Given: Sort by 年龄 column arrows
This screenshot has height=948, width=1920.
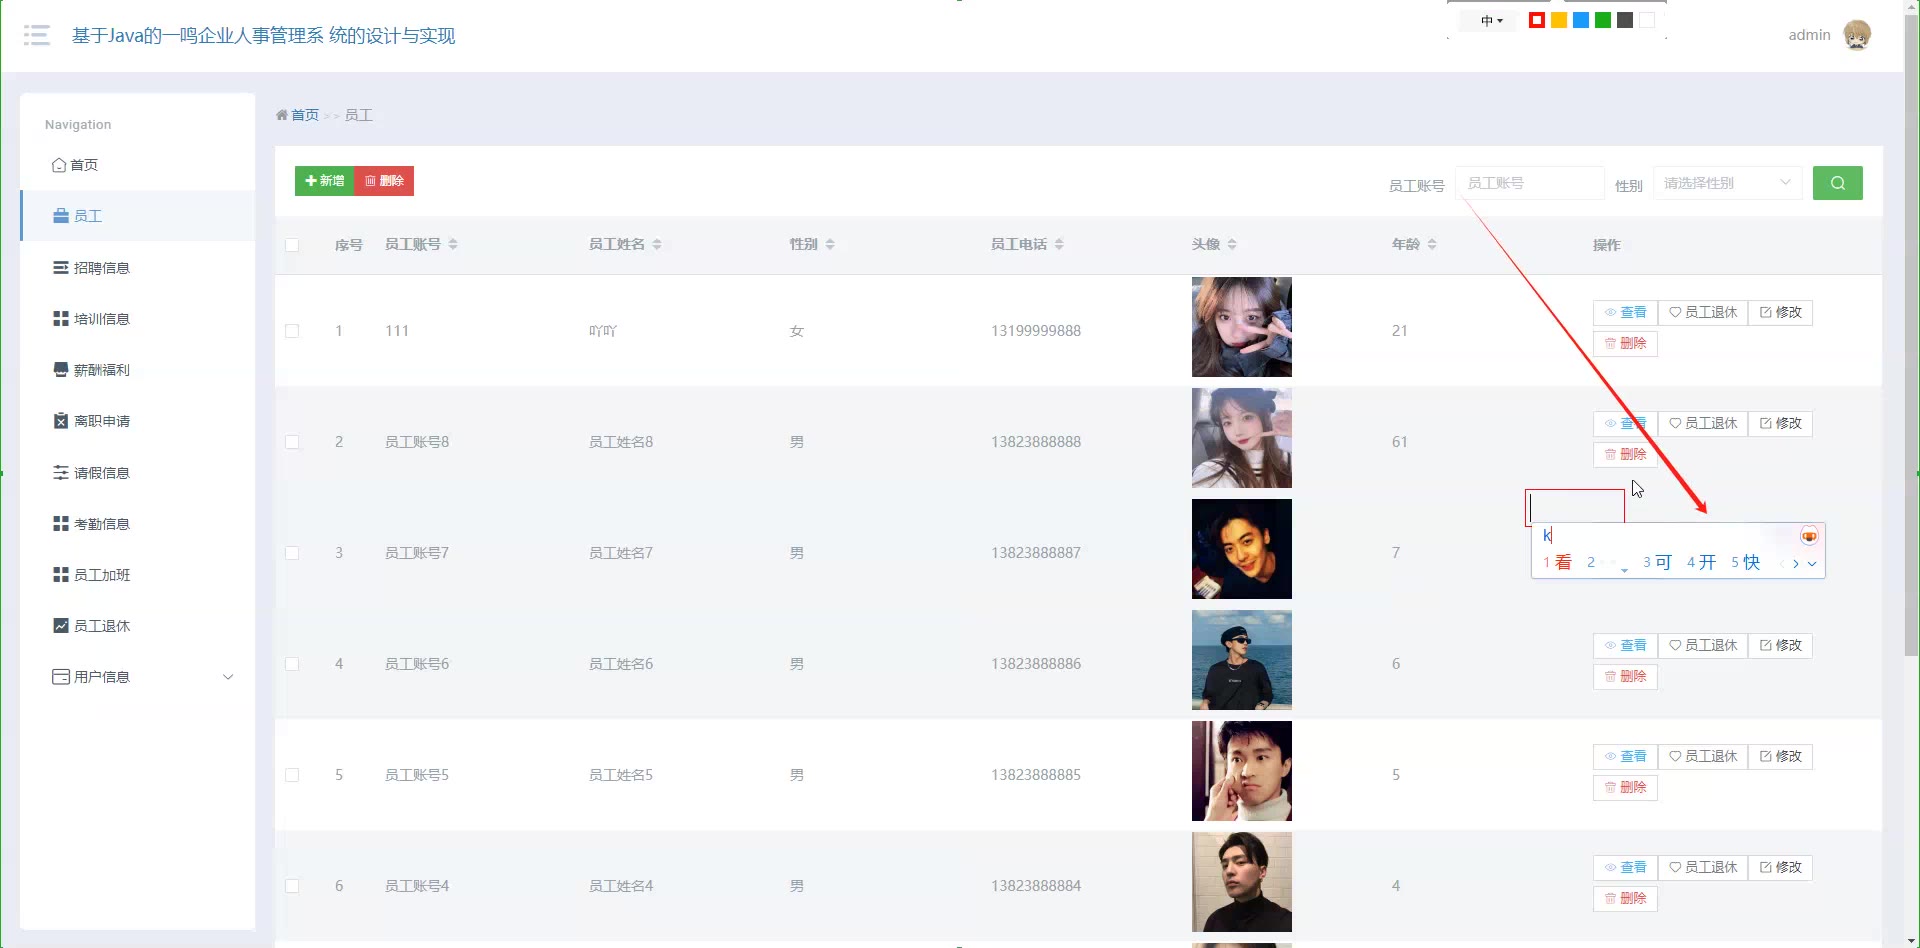Looking at the screenshot, I should click(1432, 244).
